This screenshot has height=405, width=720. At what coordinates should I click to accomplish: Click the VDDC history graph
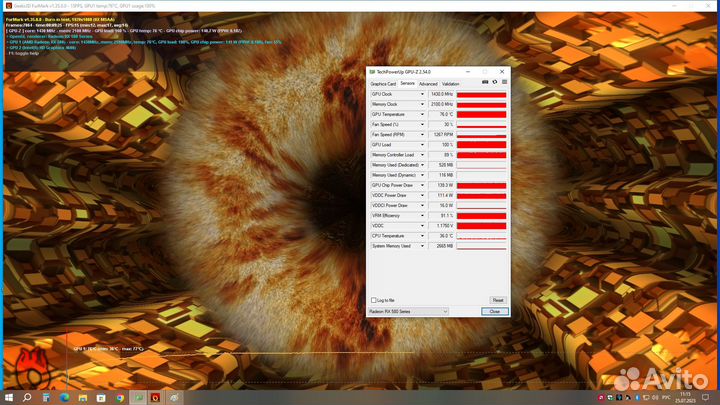[x=481, y=225]
